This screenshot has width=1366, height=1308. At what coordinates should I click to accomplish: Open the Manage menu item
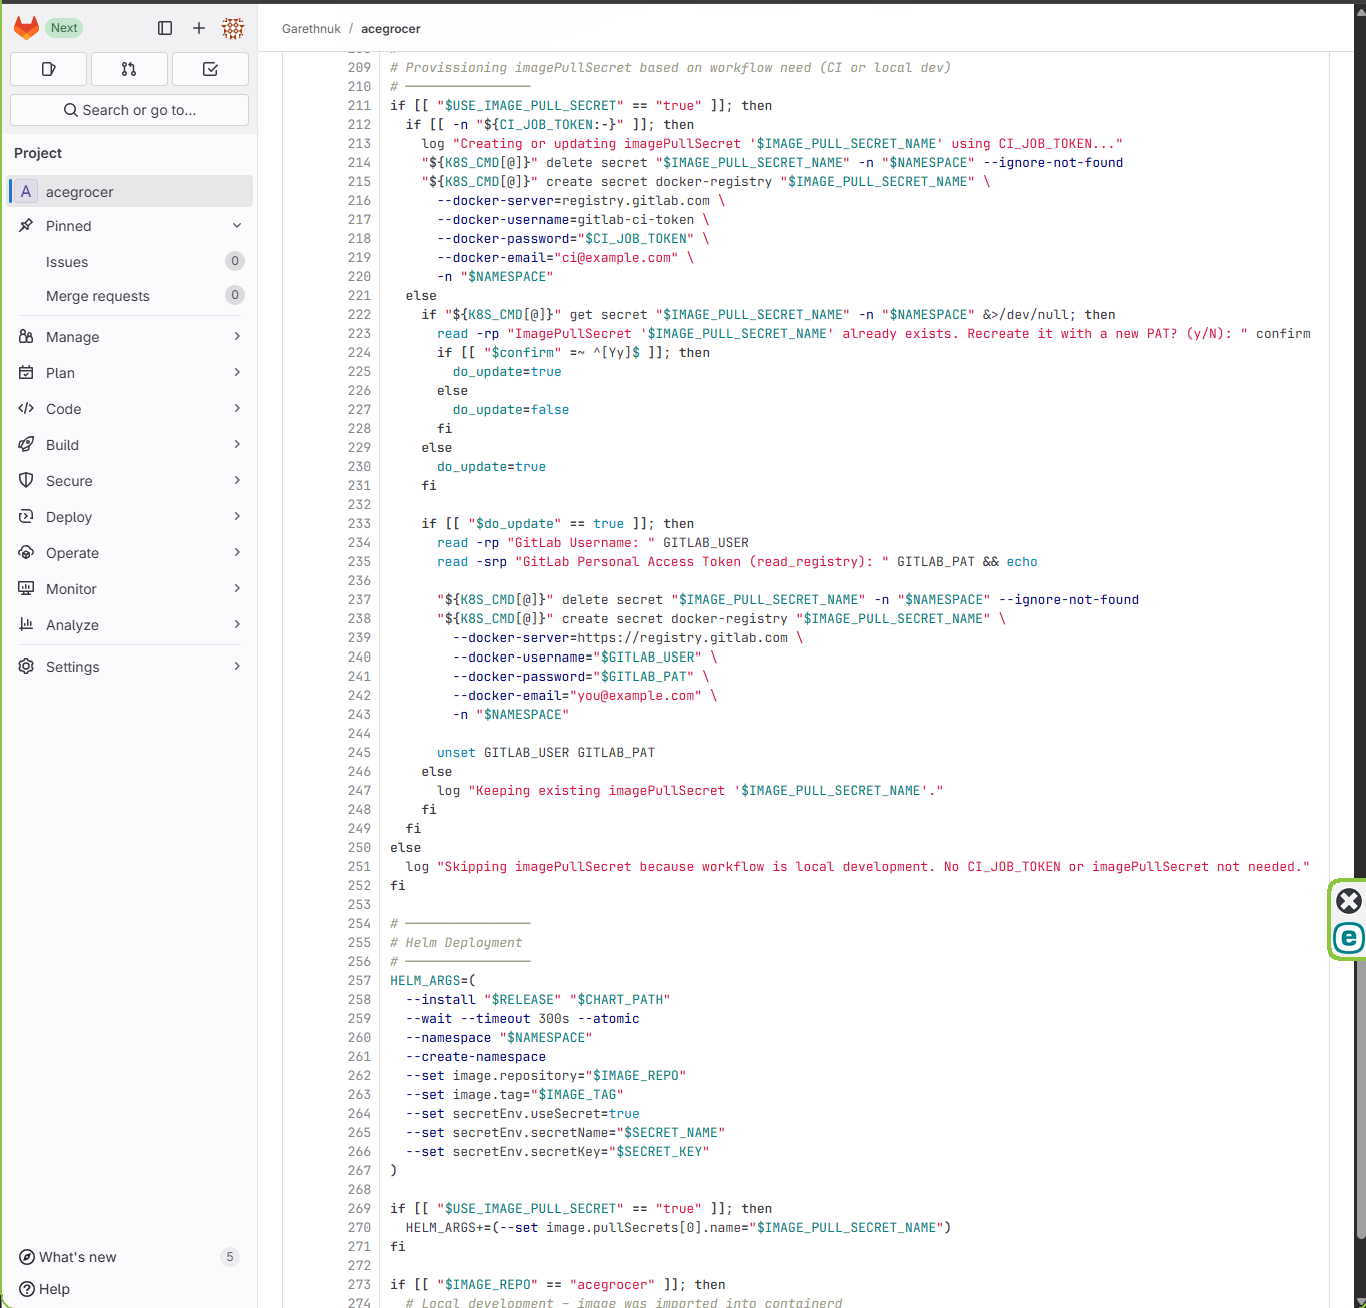pyautogui.click(x=130, y=337)
